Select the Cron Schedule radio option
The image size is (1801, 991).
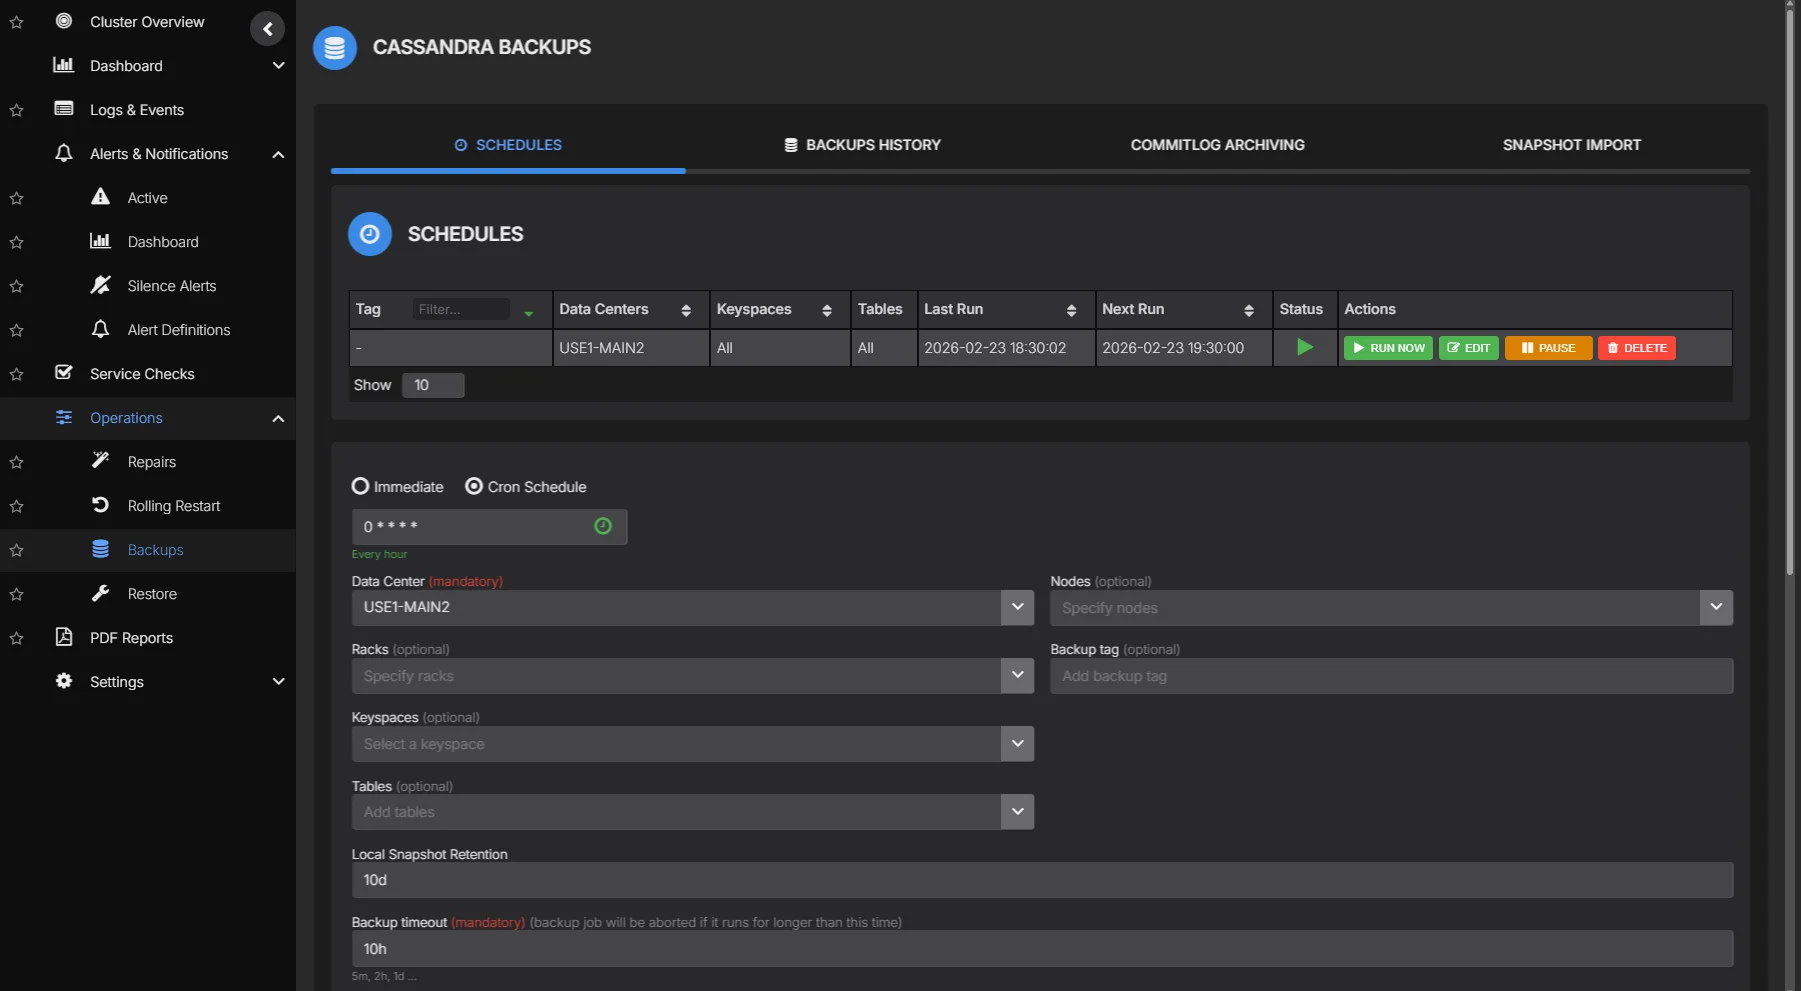point(474,486)
